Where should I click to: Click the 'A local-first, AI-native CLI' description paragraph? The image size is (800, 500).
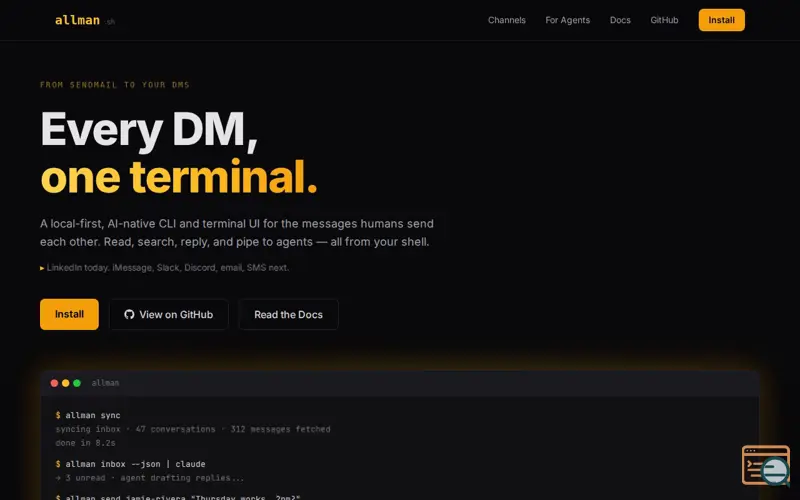click(x=237, y=233)
